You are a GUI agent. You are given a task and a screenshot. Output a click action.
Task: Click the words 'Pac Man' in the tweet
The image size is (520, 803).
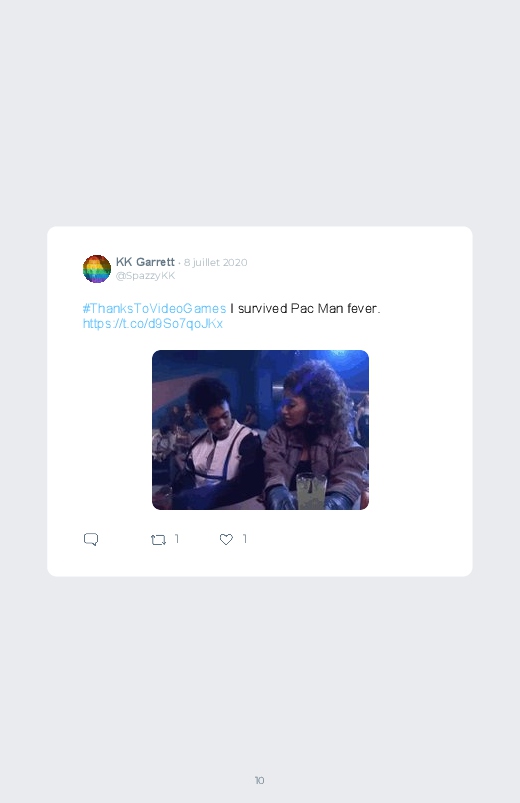[x=317, y=308]
